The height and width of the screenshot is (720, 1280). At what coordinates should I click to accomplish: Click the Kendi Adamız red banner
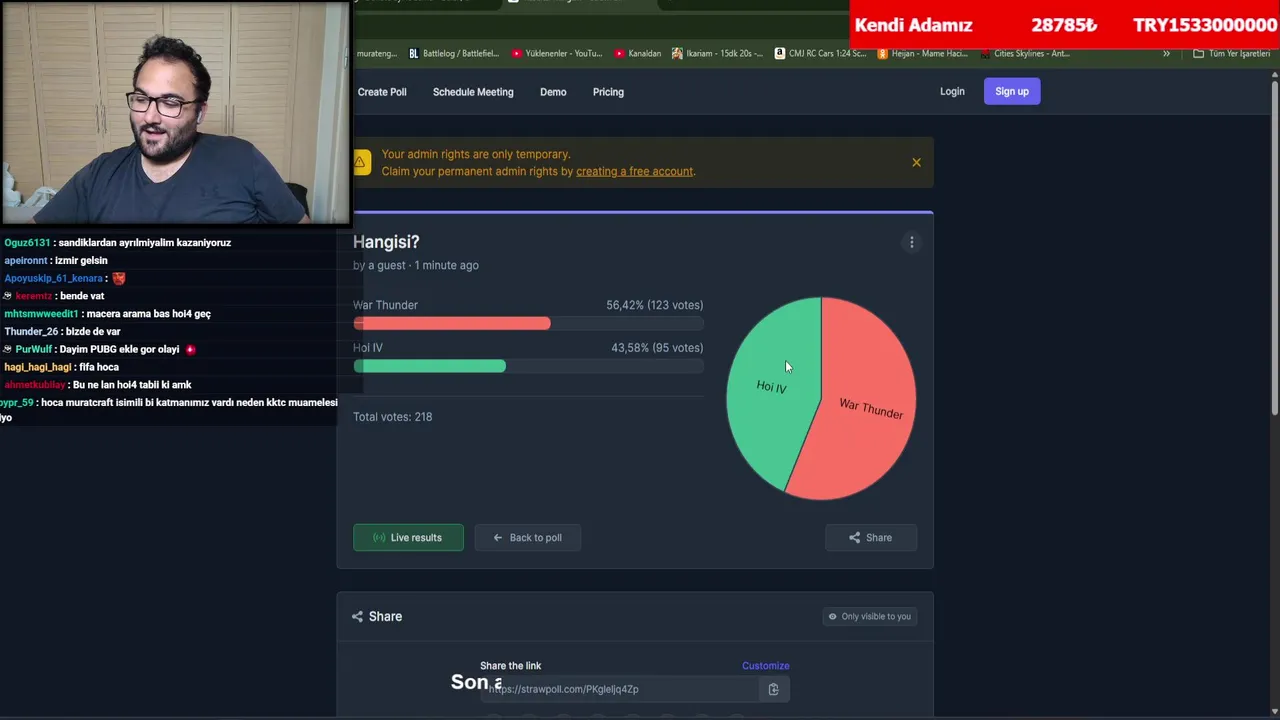1065,25
